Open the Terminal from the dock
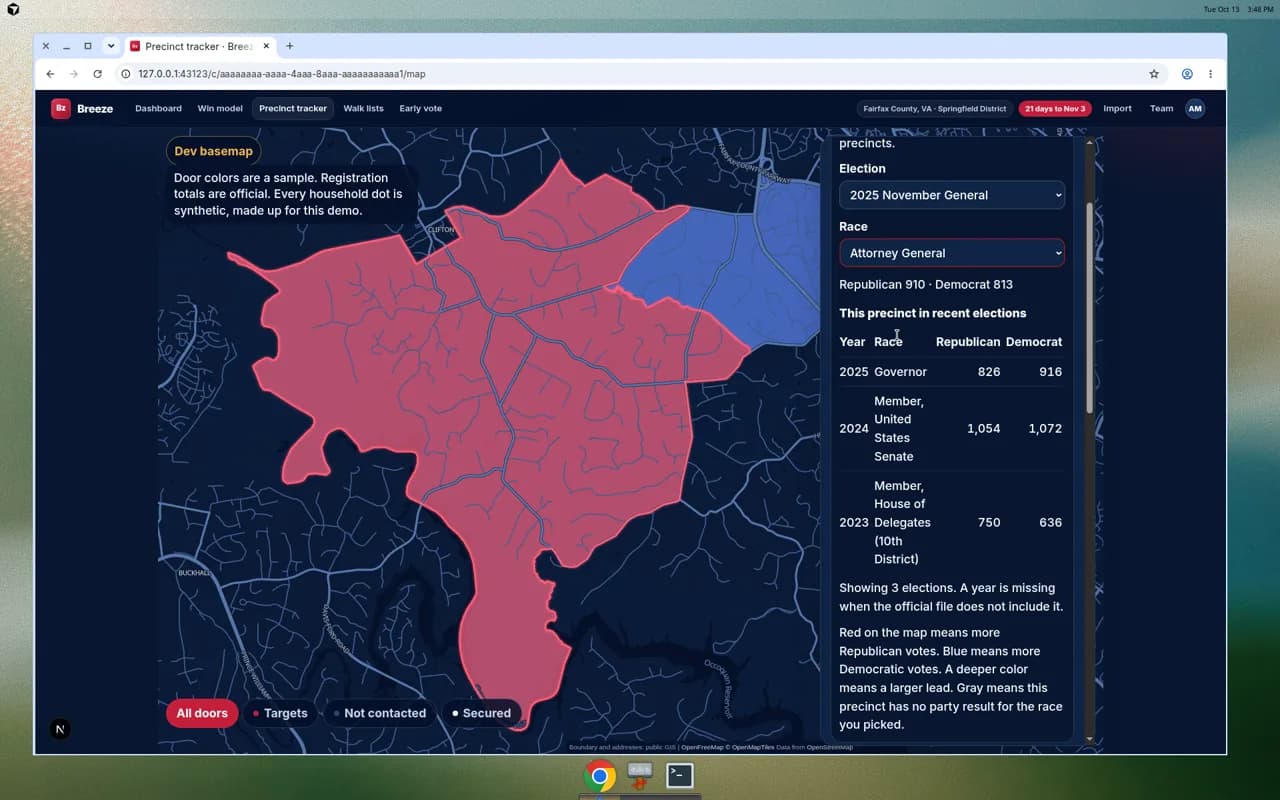This screenshot has height=800, width=1280. (680, 775)
